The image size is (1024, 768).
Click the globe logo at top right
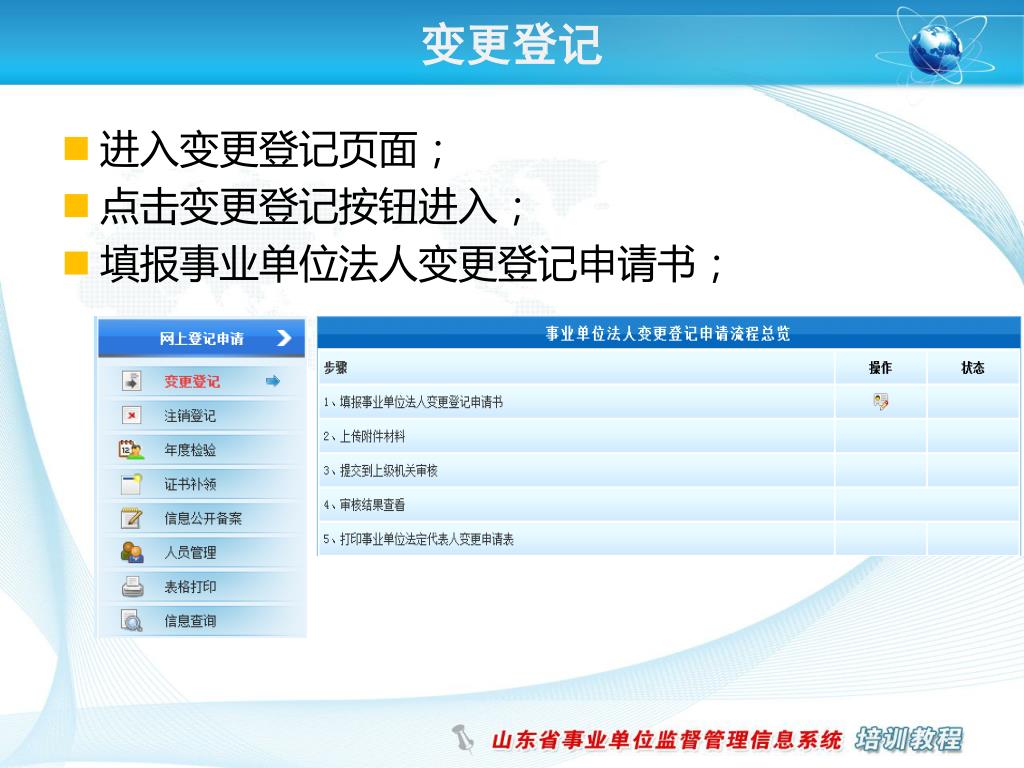[935, 48]
